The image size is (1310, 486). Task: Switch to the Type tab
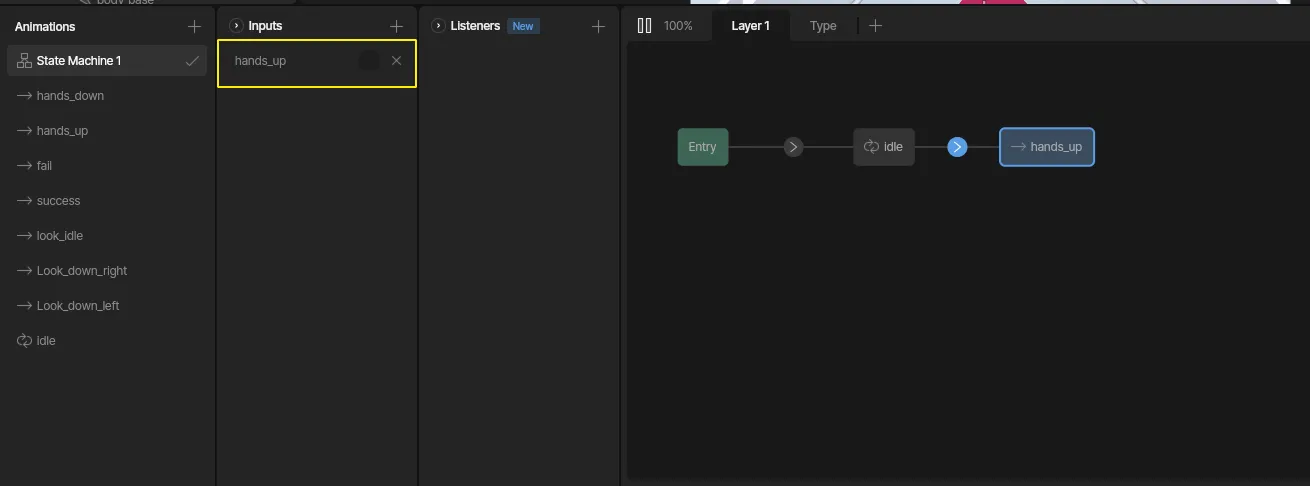[823, 26]
